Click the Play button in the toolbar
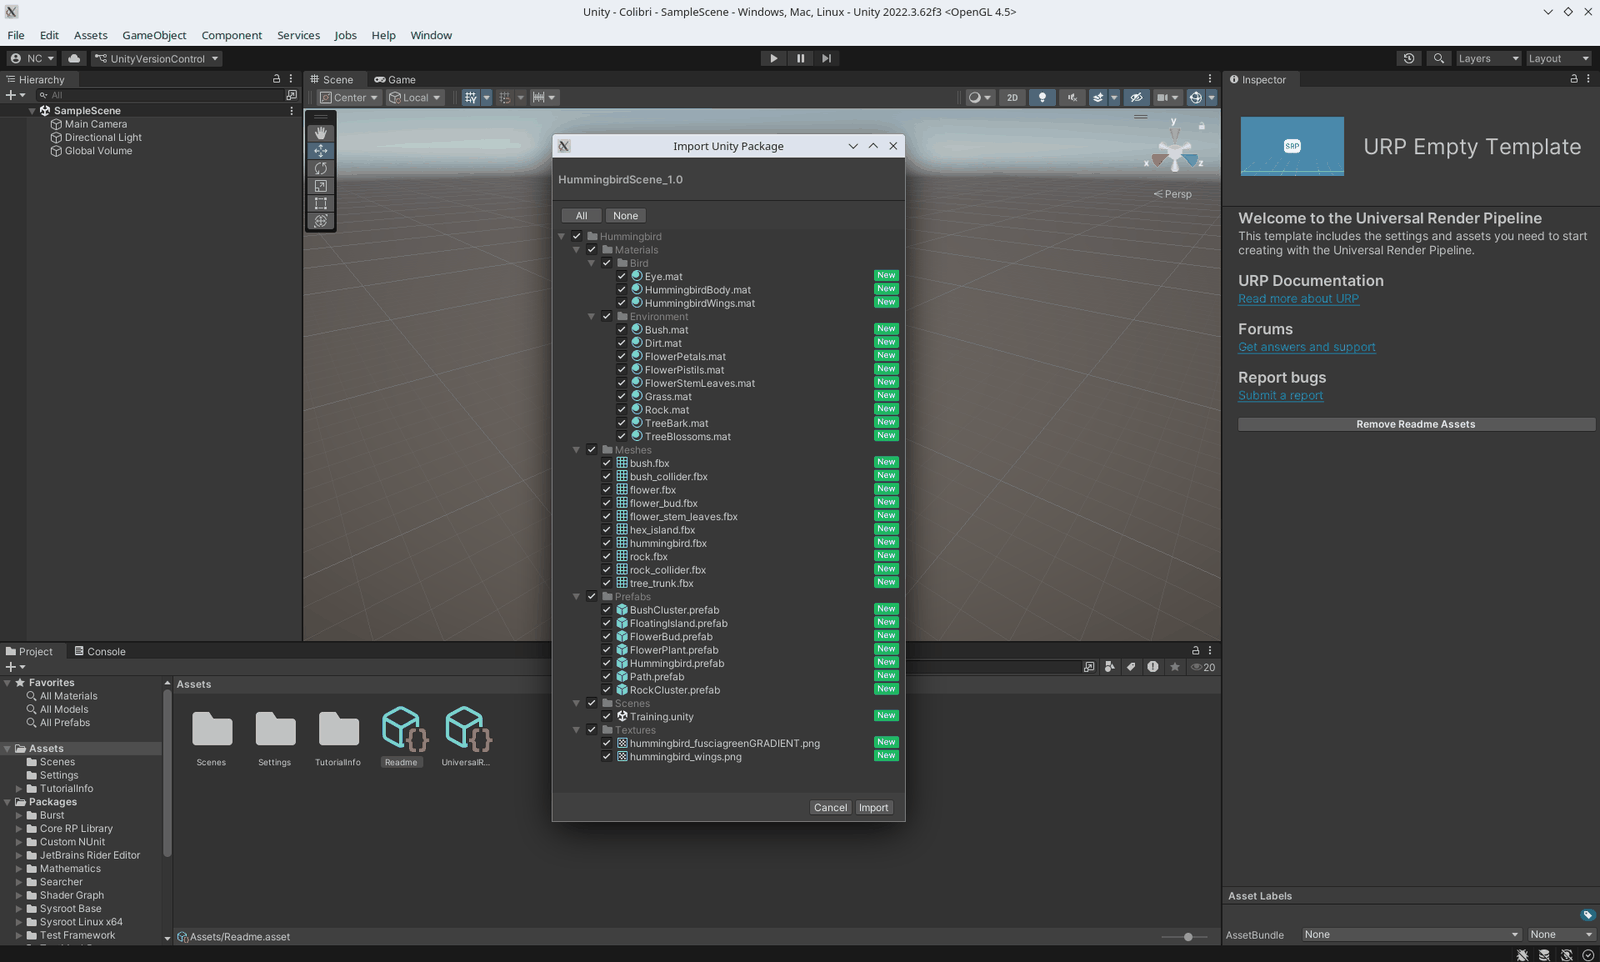The image size is (1600, 962). pyautogui.click(x=773, y=58)
